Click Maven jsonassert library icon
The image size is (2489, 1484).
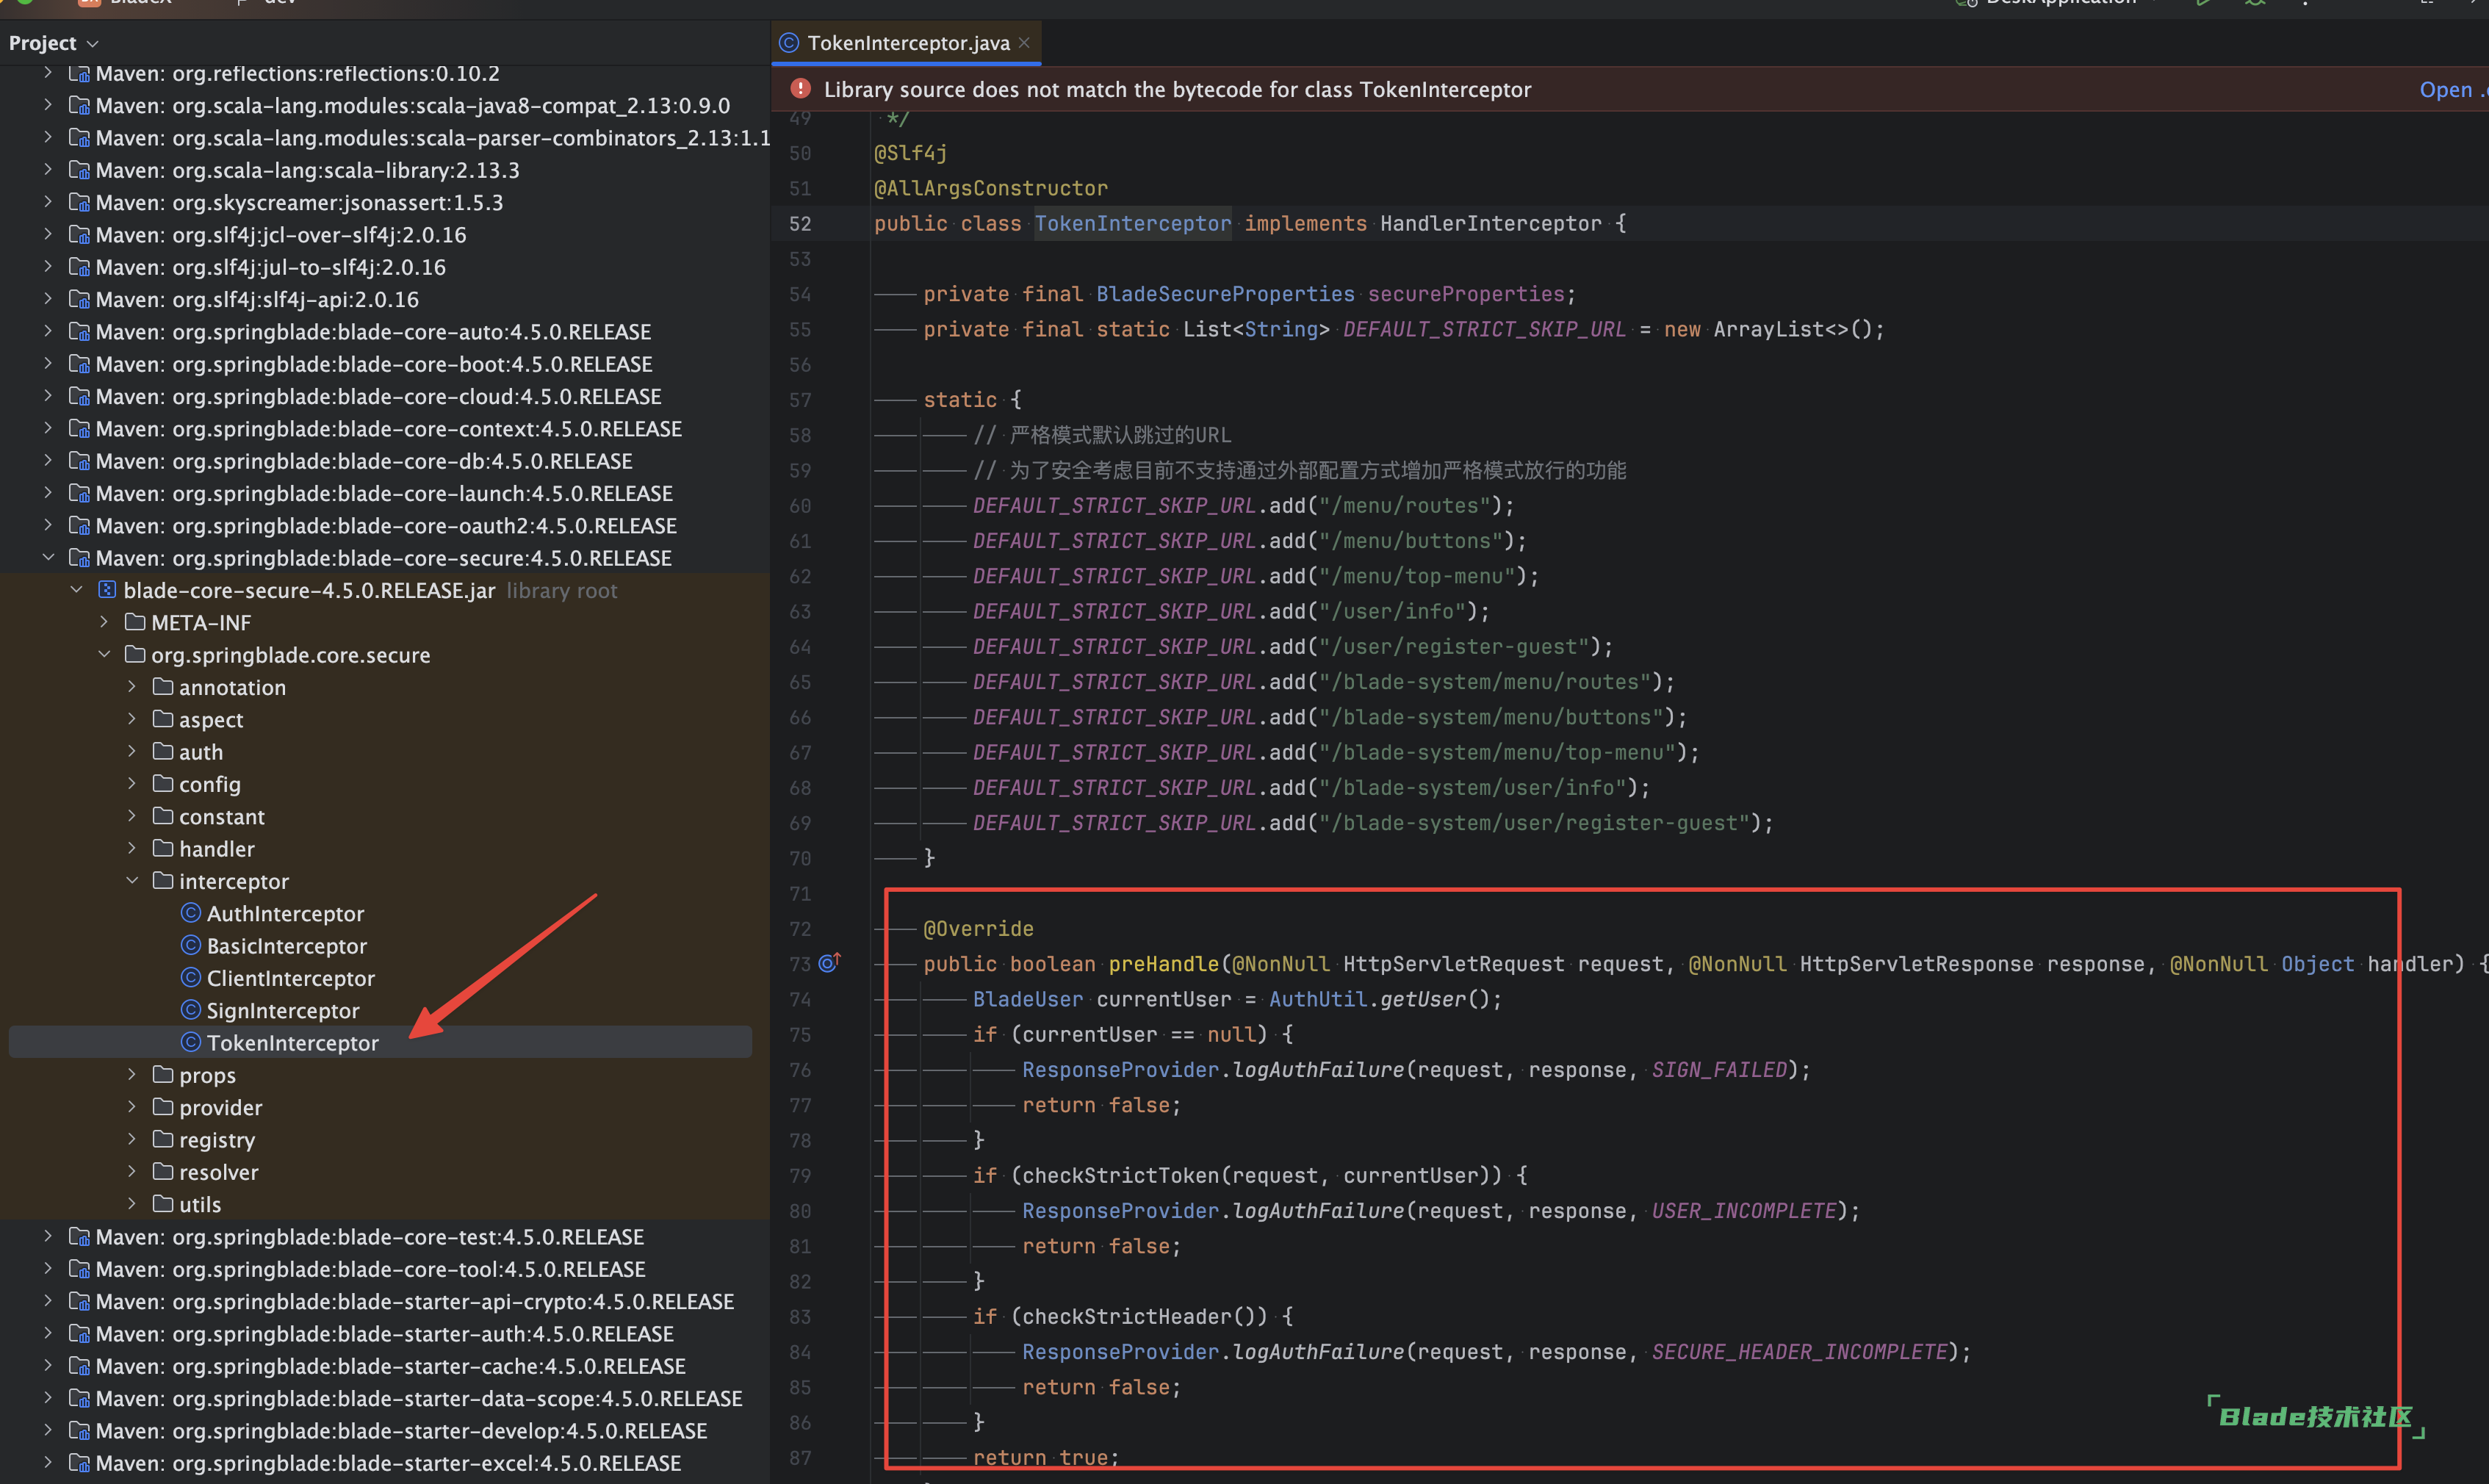coord(79,202)
